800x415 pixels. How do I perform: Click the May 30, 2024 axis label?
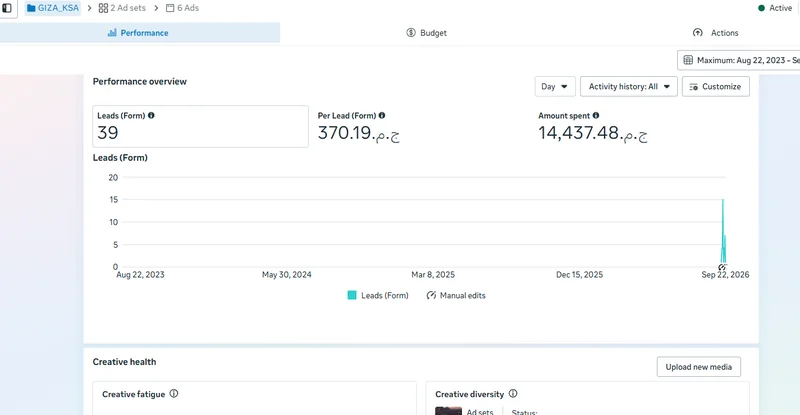coord(287,275)
